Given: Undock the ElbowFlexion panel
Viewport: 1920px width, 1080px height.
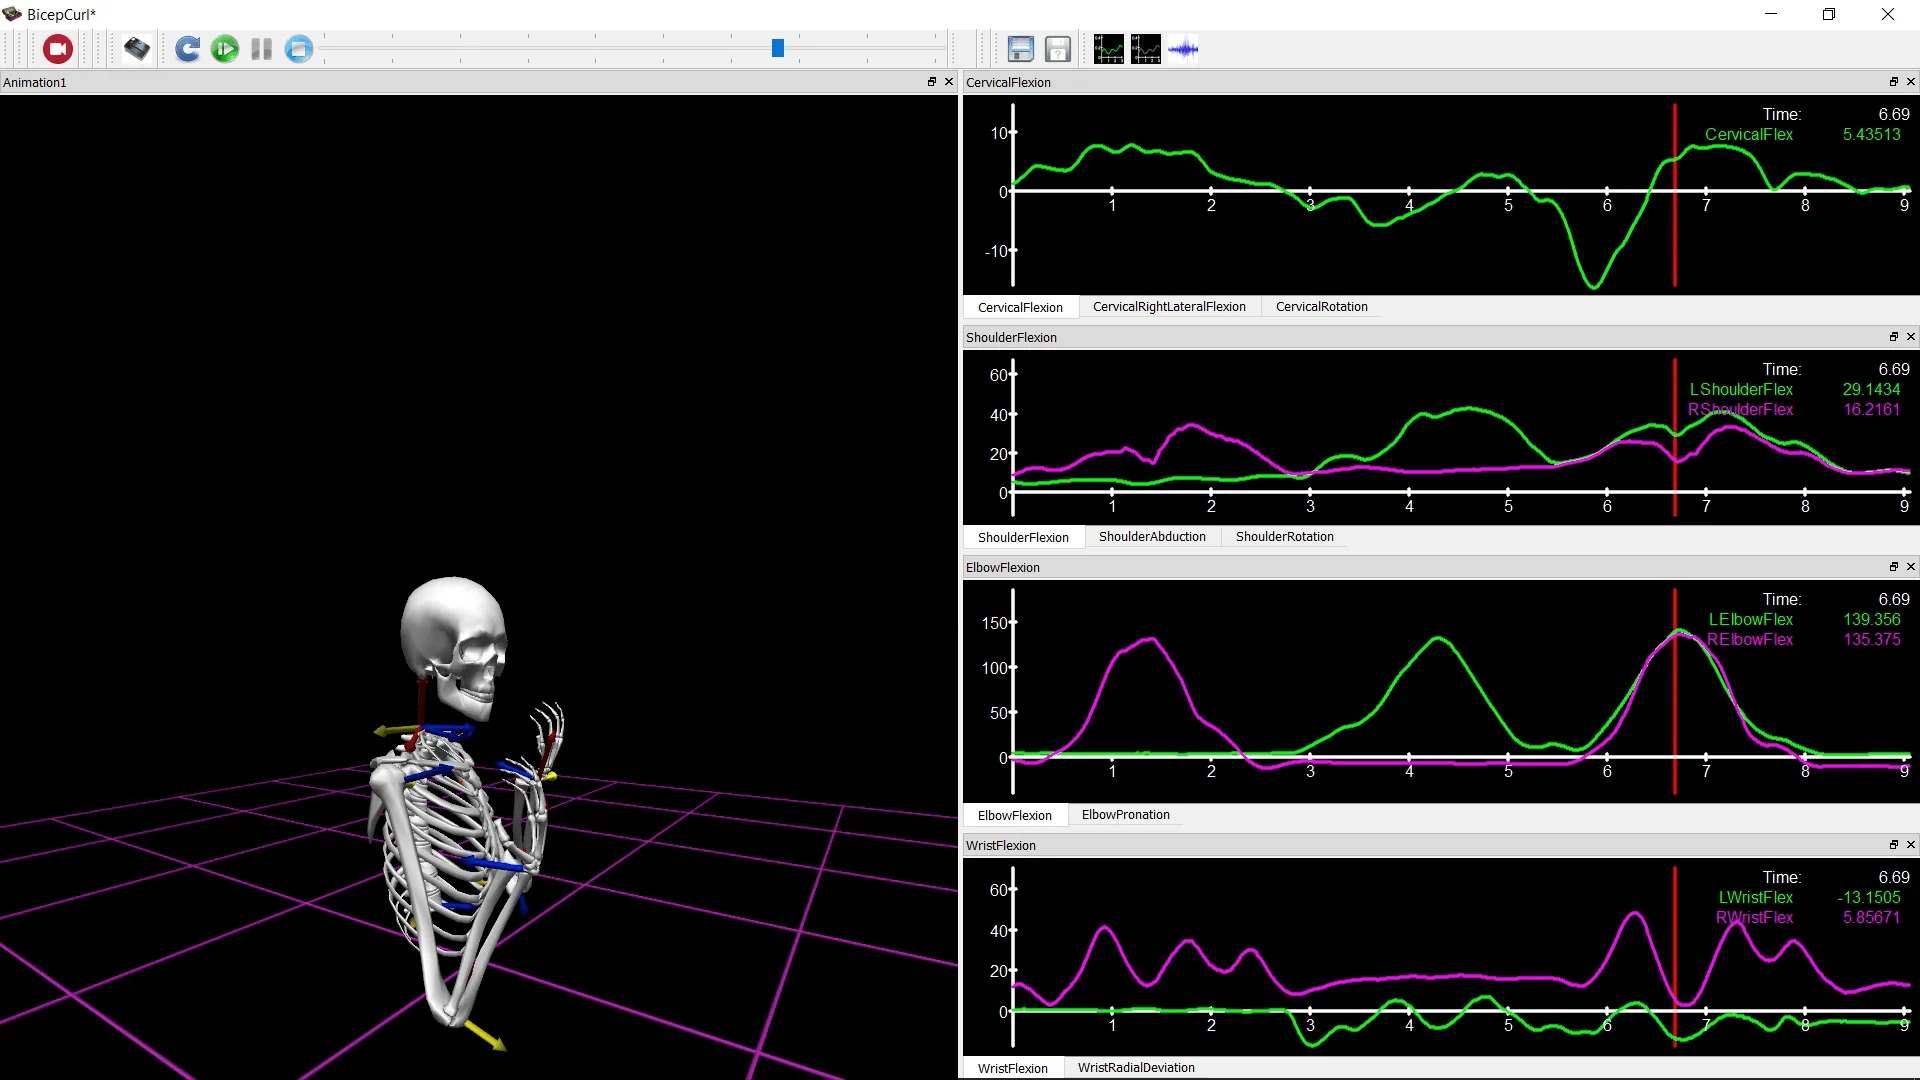Looking at the screenshot, I should [1894, 567].
